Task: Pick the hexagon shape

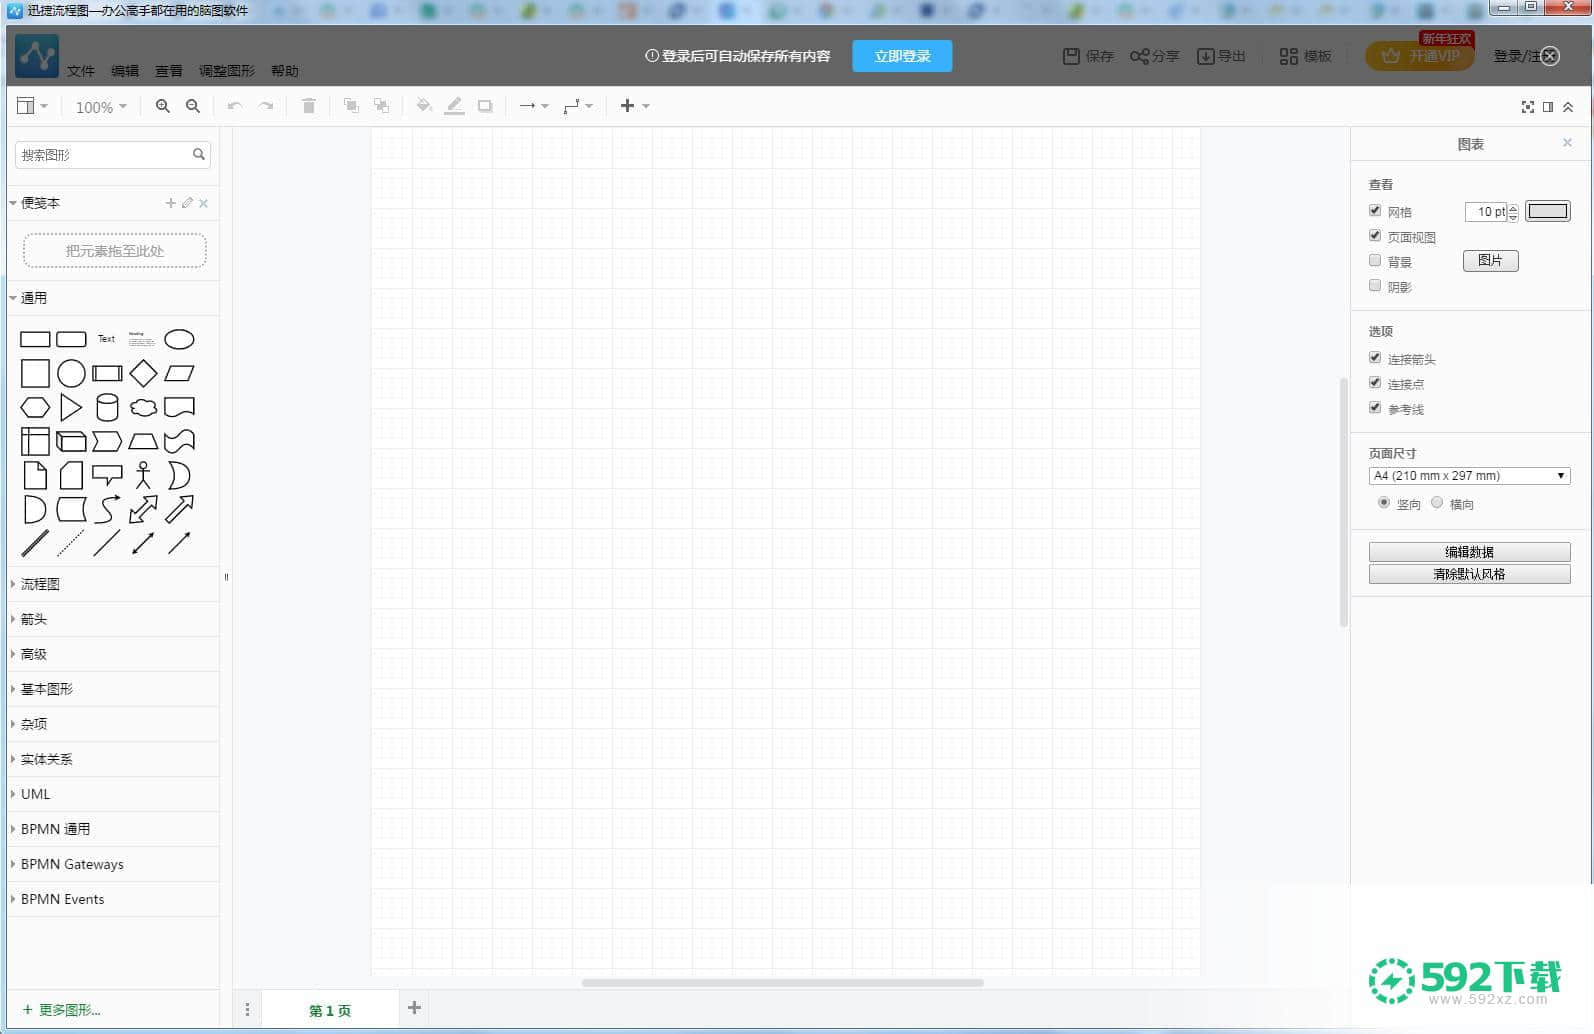Action: pyautogui.click(x=35, y=407)
